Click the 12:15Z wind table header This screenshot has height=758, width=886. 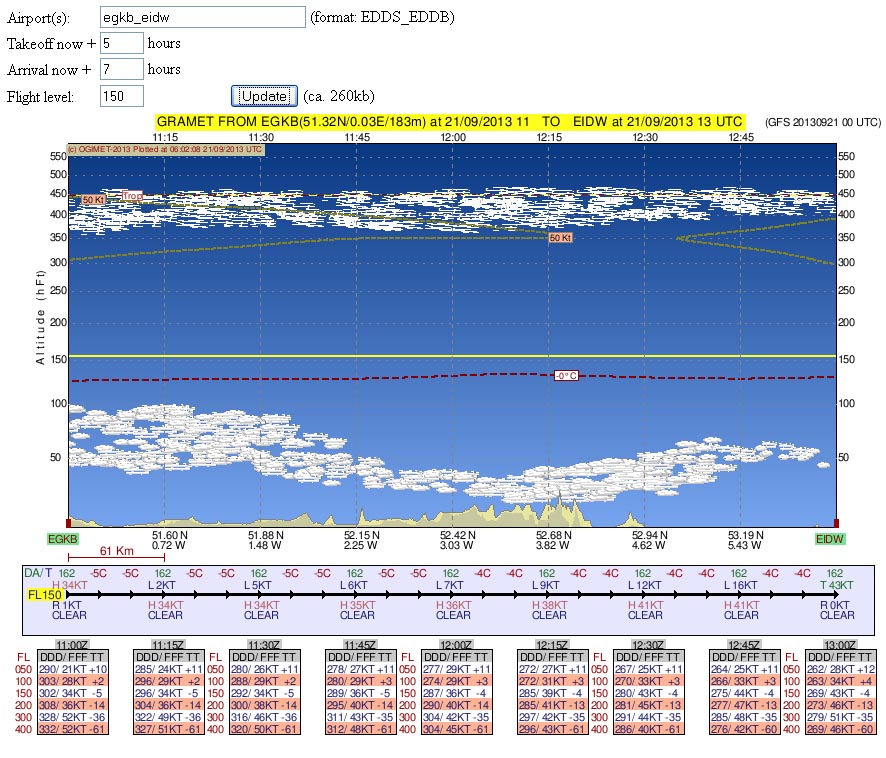point(552,644)
